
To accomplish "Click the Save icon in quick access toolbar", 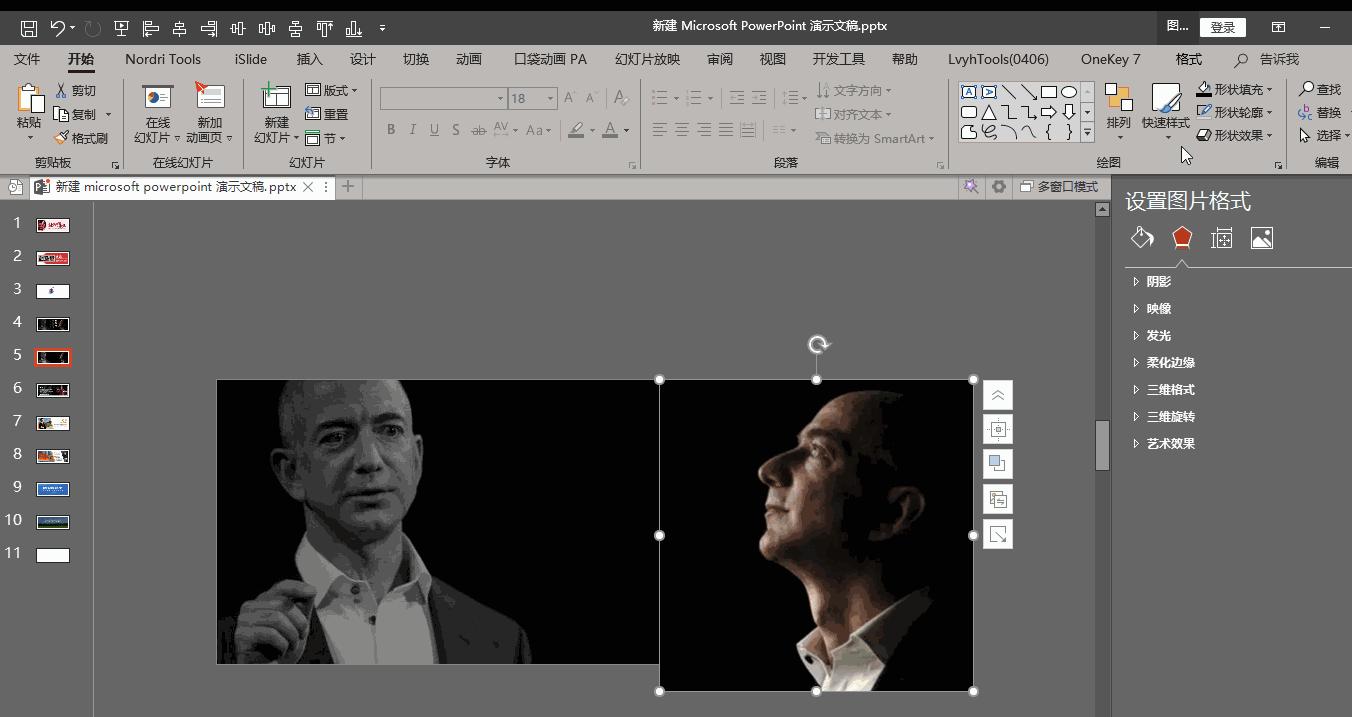I will pos(29,28).
